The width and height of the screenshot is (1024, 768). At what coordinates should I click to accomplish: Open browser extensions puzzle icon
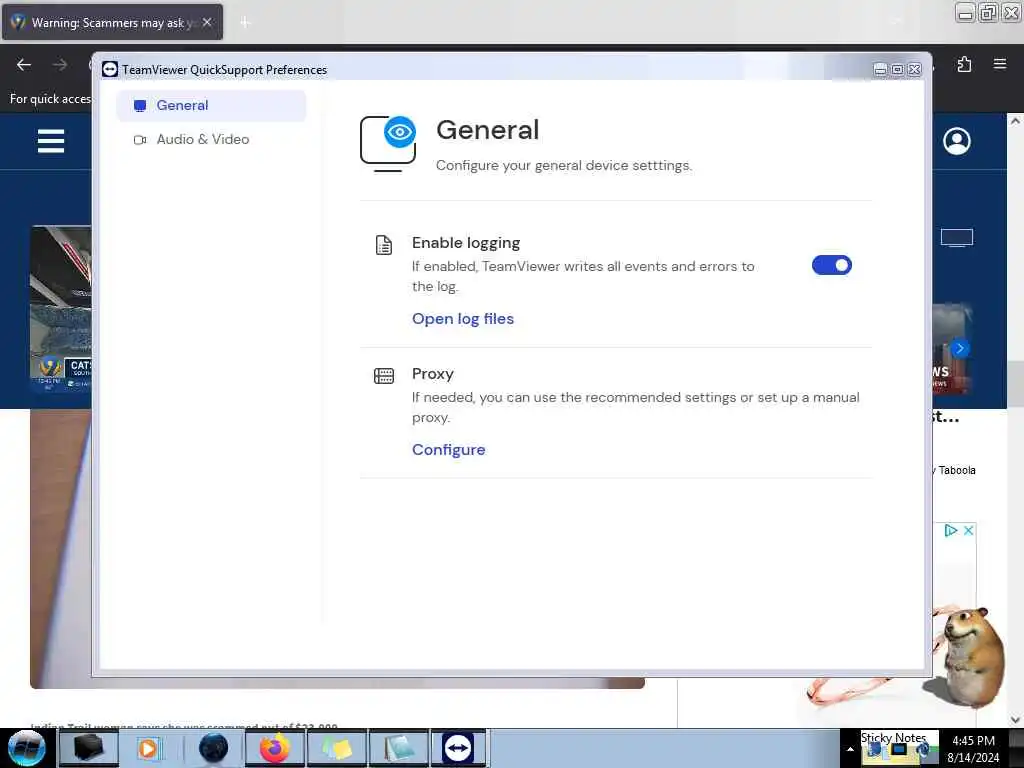click(964, 64)
